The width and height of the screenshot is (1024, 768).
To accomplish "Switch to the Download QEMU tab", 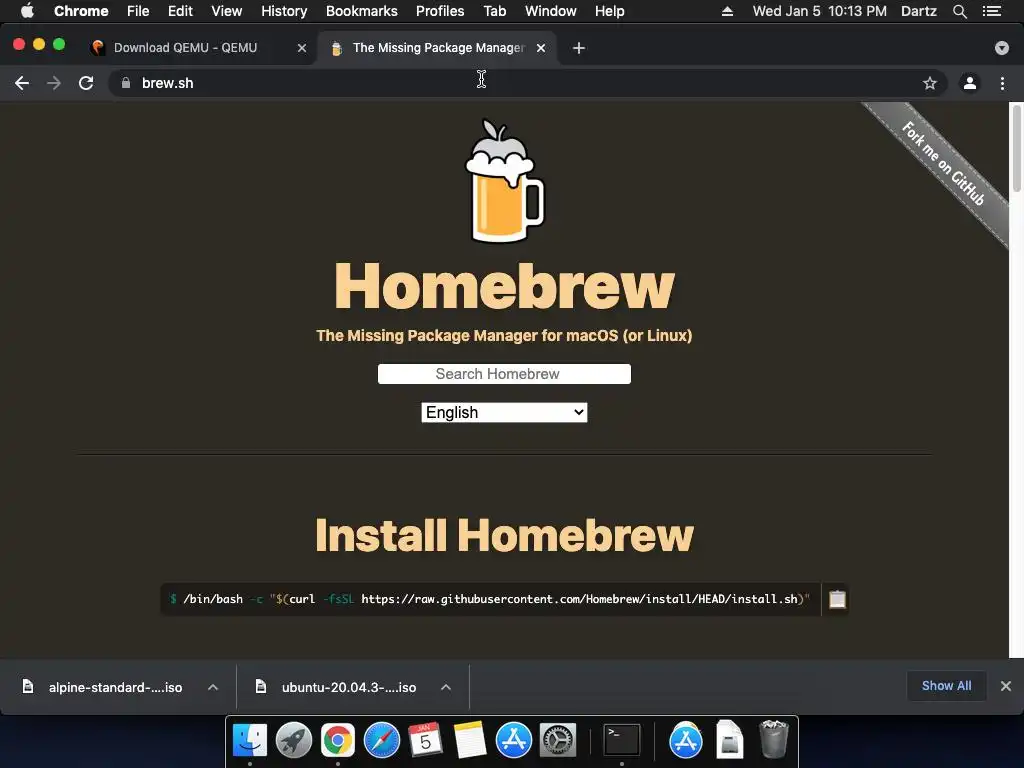I will (x=185, y=48).
